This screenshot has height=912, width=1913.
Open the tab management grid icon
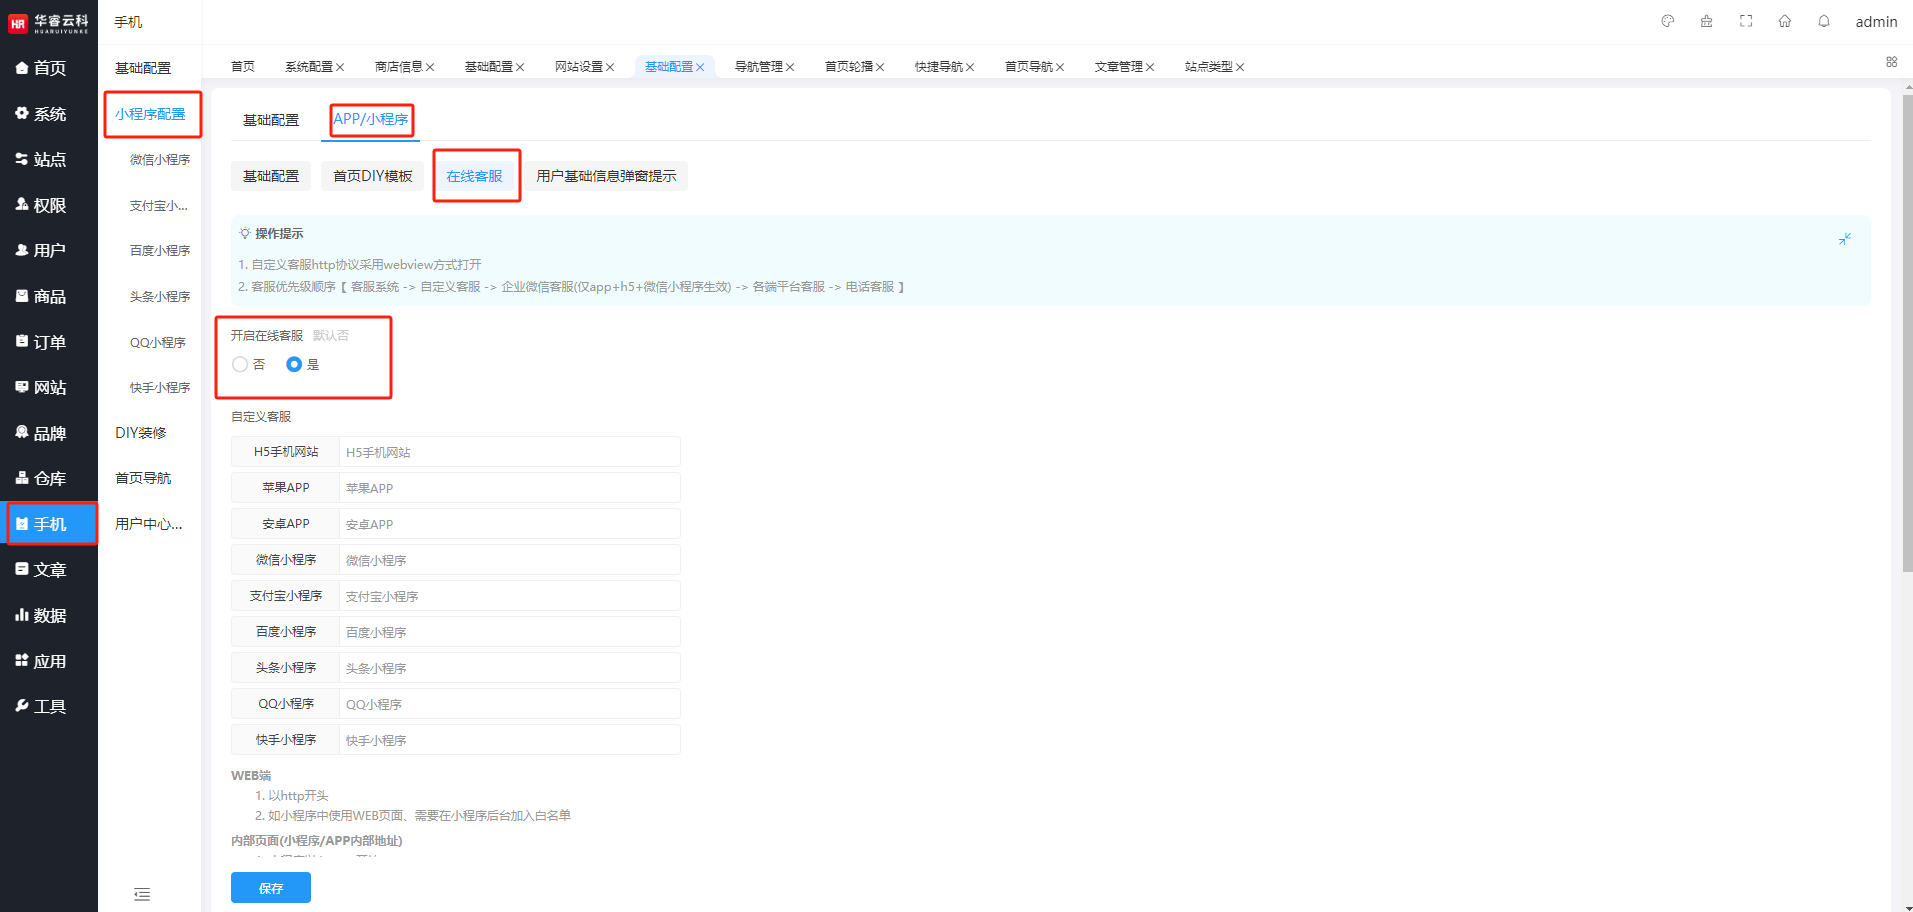tap(1891, 62)
